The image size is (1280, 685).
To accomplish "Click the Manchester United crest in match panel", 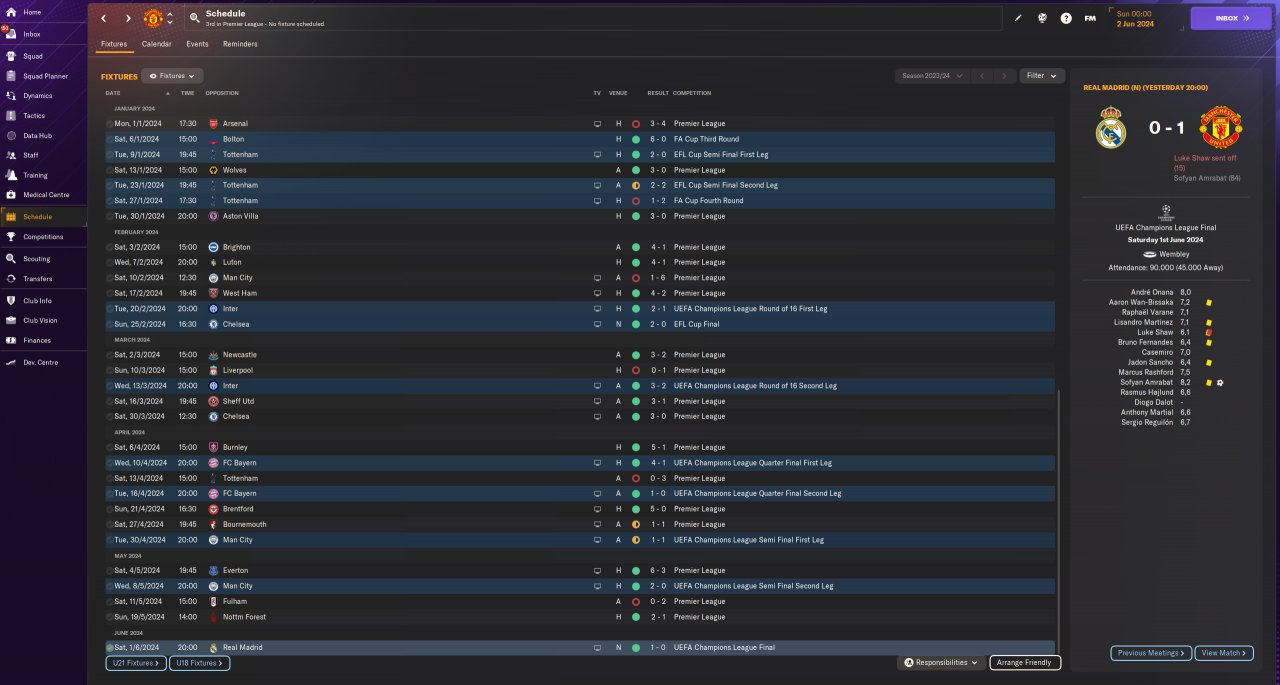I will coord(1220,128).
